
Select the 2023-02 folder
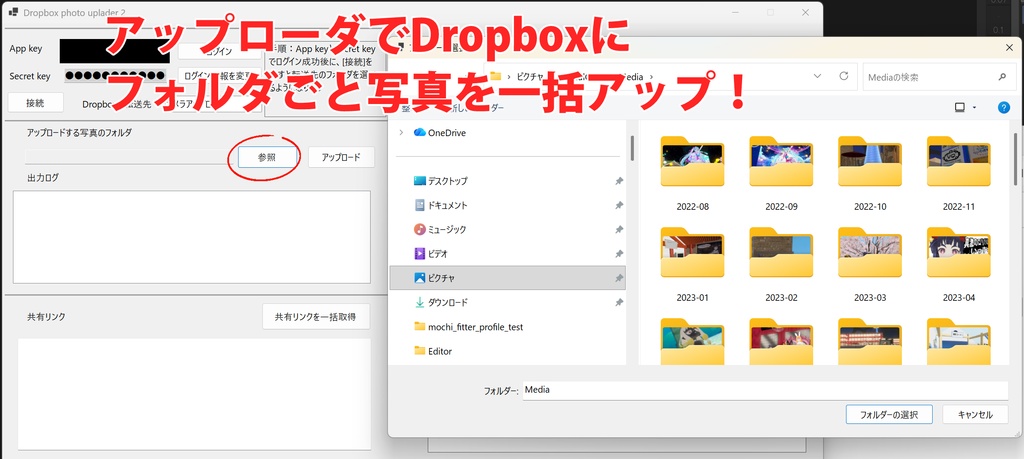[781, 264]
